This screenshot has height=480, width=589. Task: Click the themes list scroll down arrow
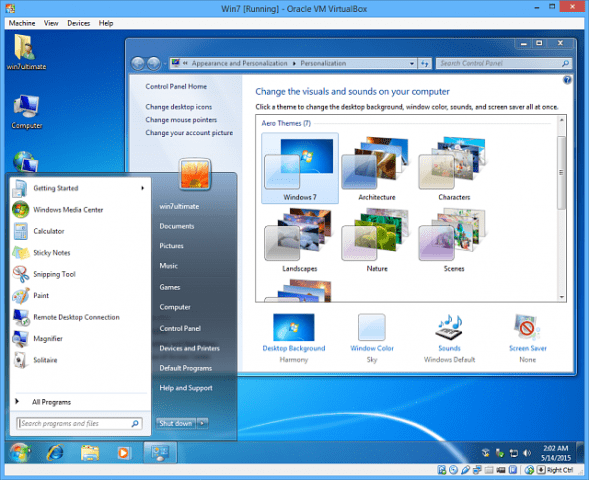[562, 297]
